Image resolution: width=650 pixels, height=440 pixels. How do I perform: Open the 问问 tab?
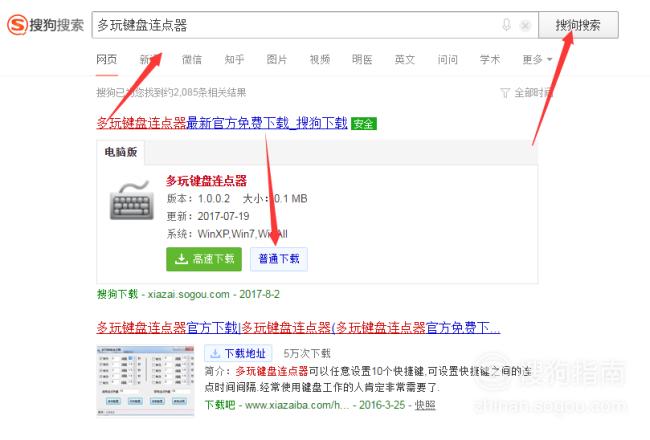click(448, 60)
